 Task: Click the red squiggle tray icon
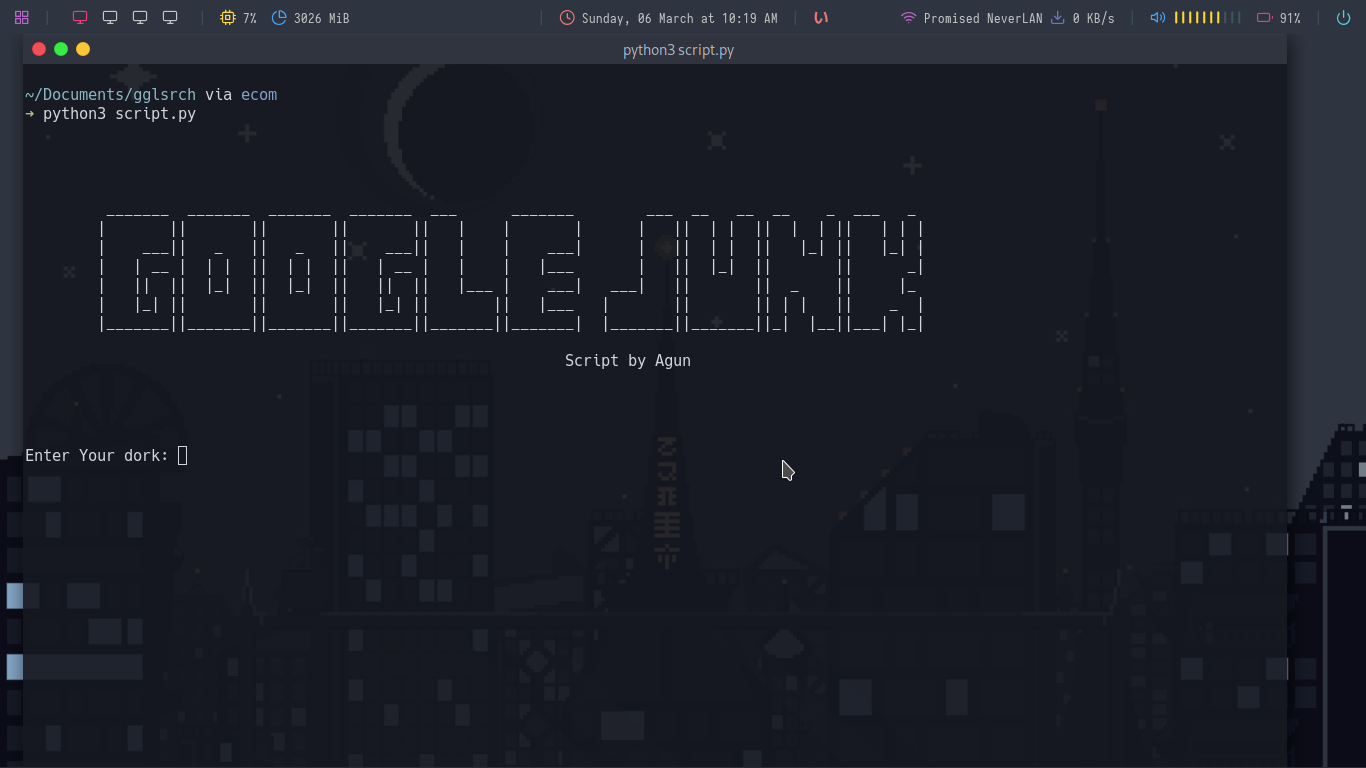(x=821, y=18)
